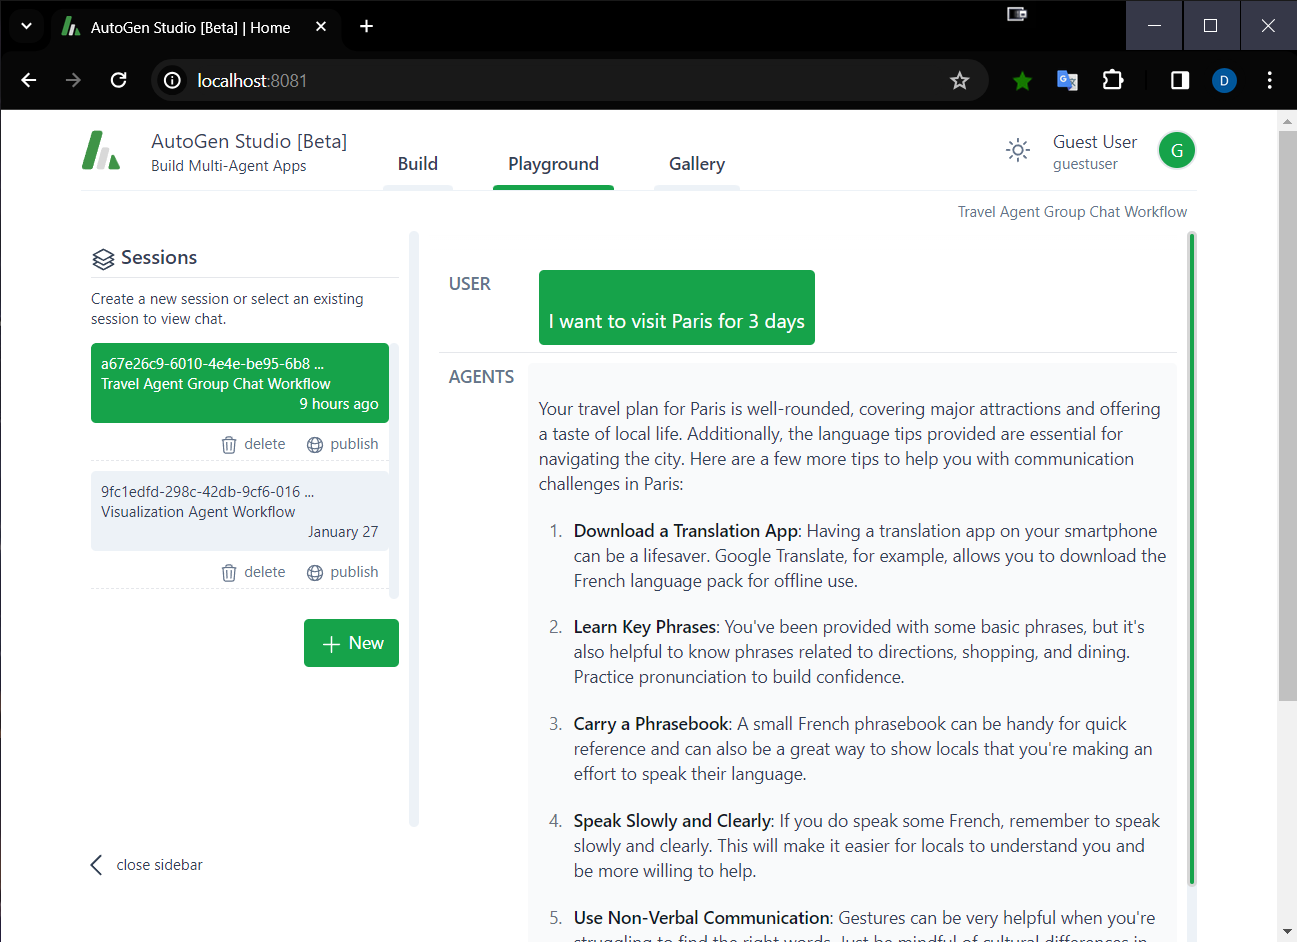Collapse the sidebar using close sidebar chevron
The width and height of the screenshot is (1297, 942).
pyautogui.click(x=96, y=864)
